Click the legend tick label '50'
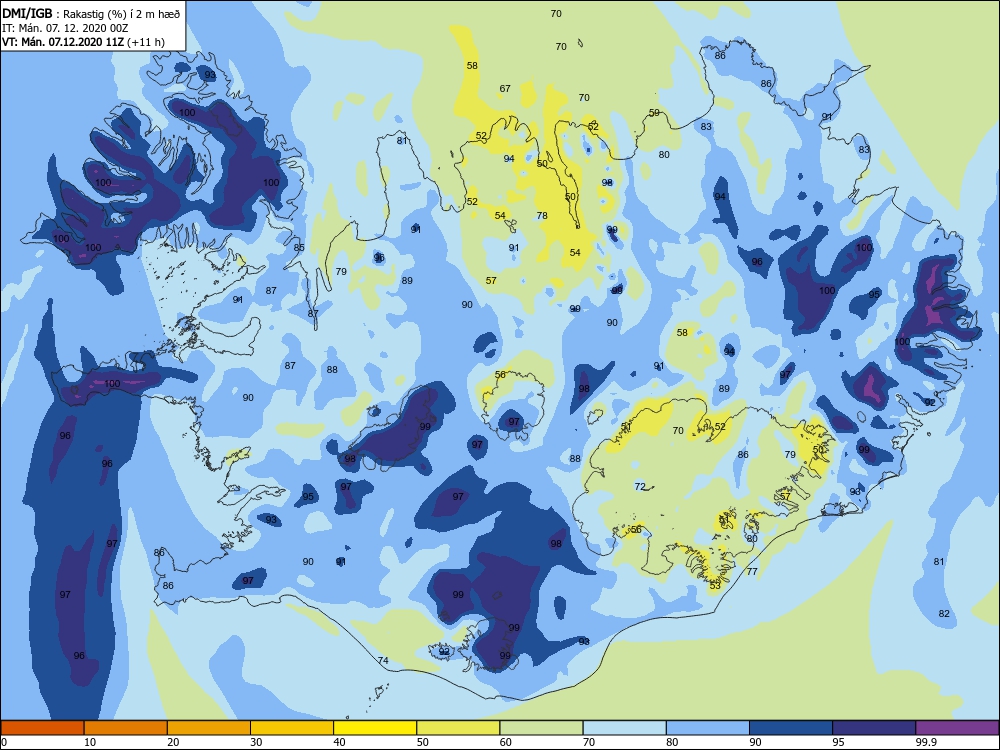This screenshot has width=1000, height=750. pyautogui.click(x=423, y=742)
